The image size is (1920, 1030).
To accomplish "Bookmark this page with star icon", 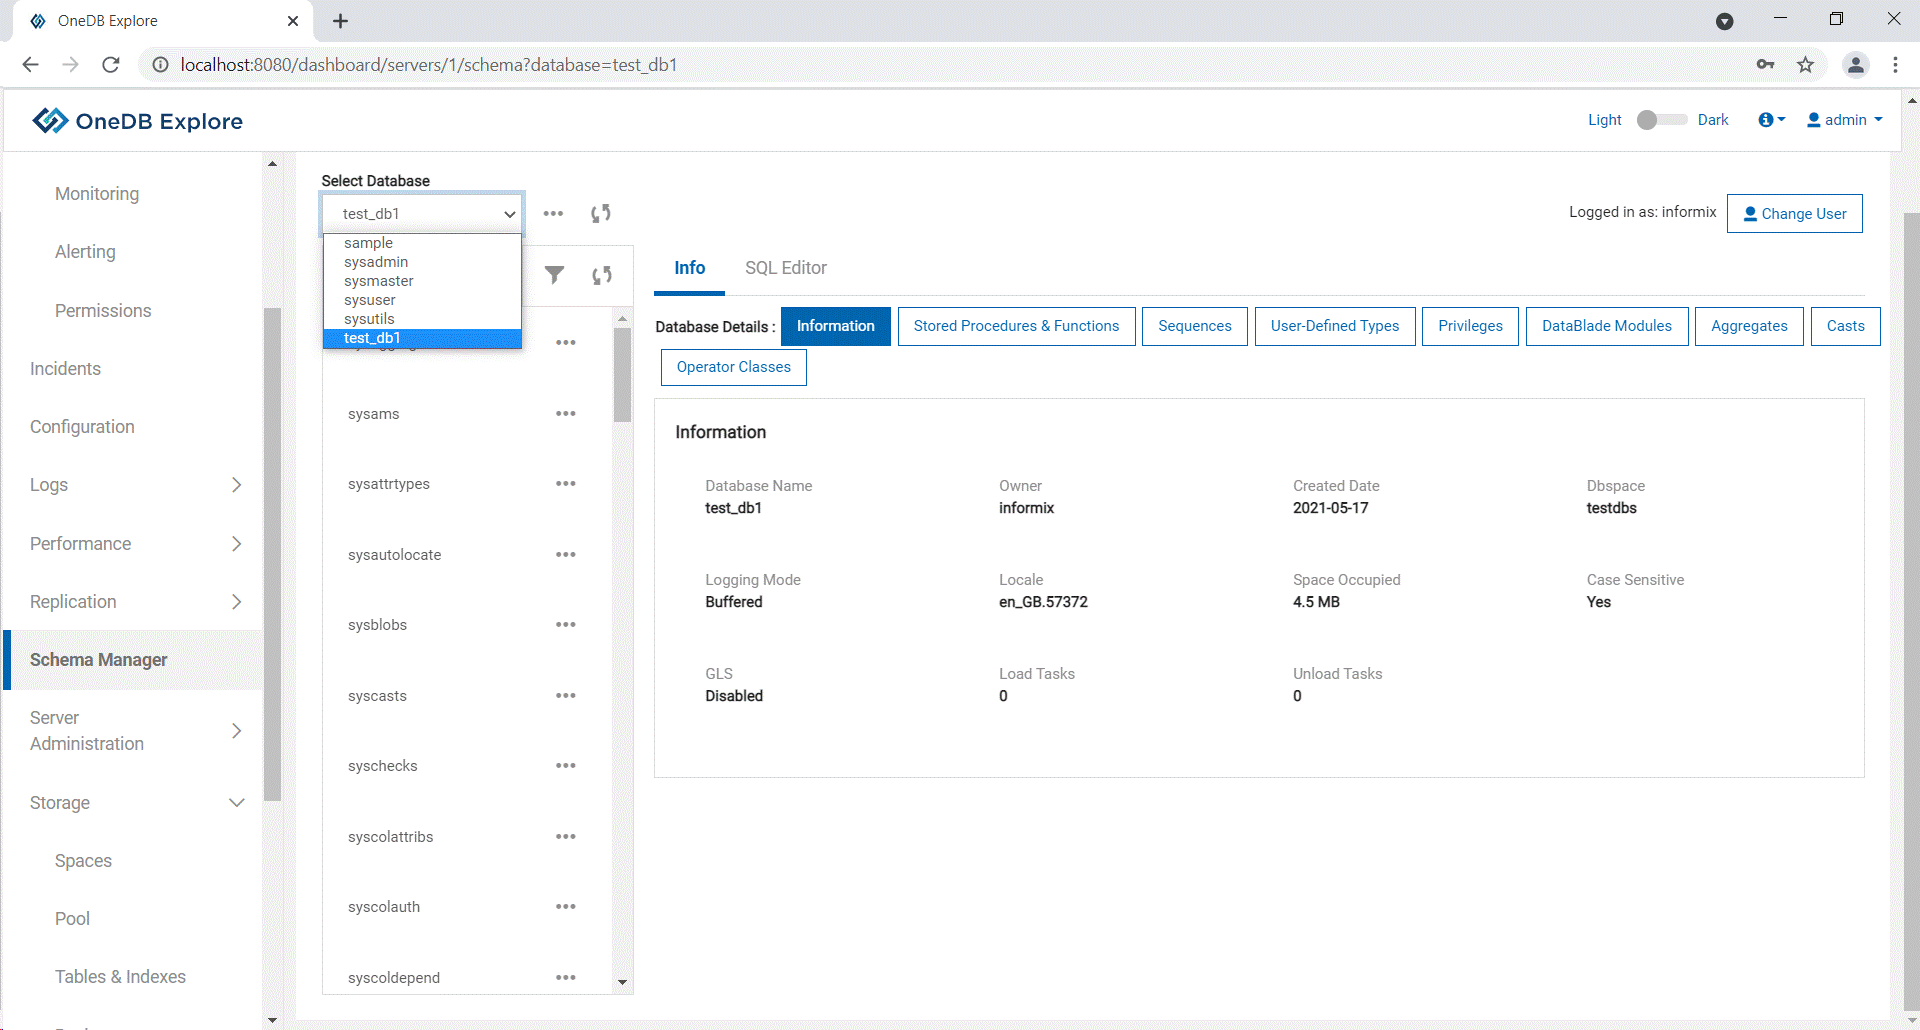I will point(1805,65).
